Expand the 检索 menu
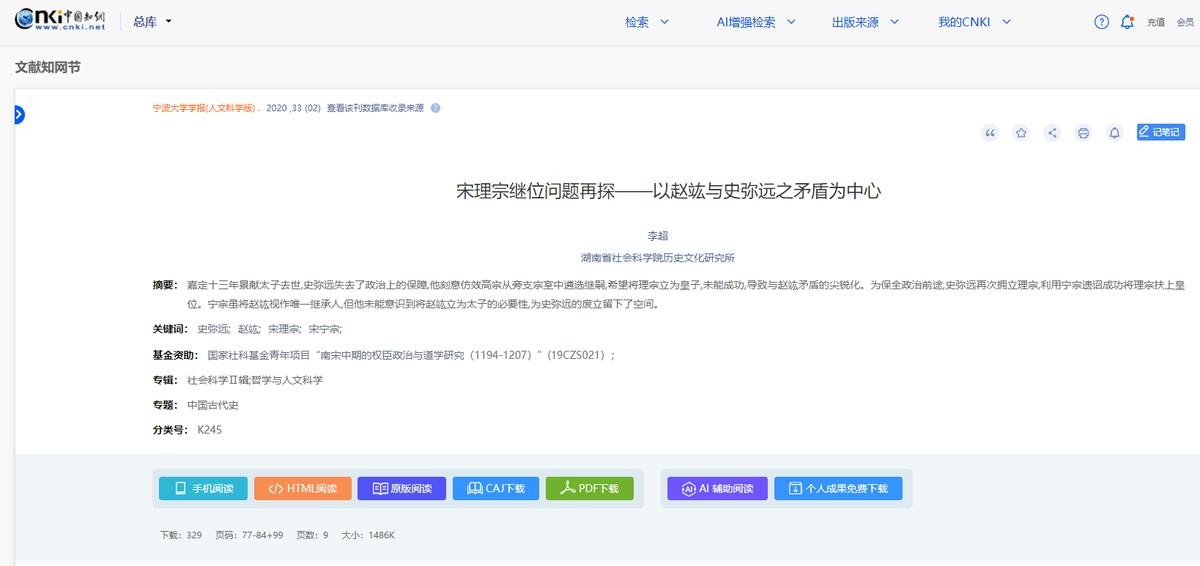 (x=647, y=22)
